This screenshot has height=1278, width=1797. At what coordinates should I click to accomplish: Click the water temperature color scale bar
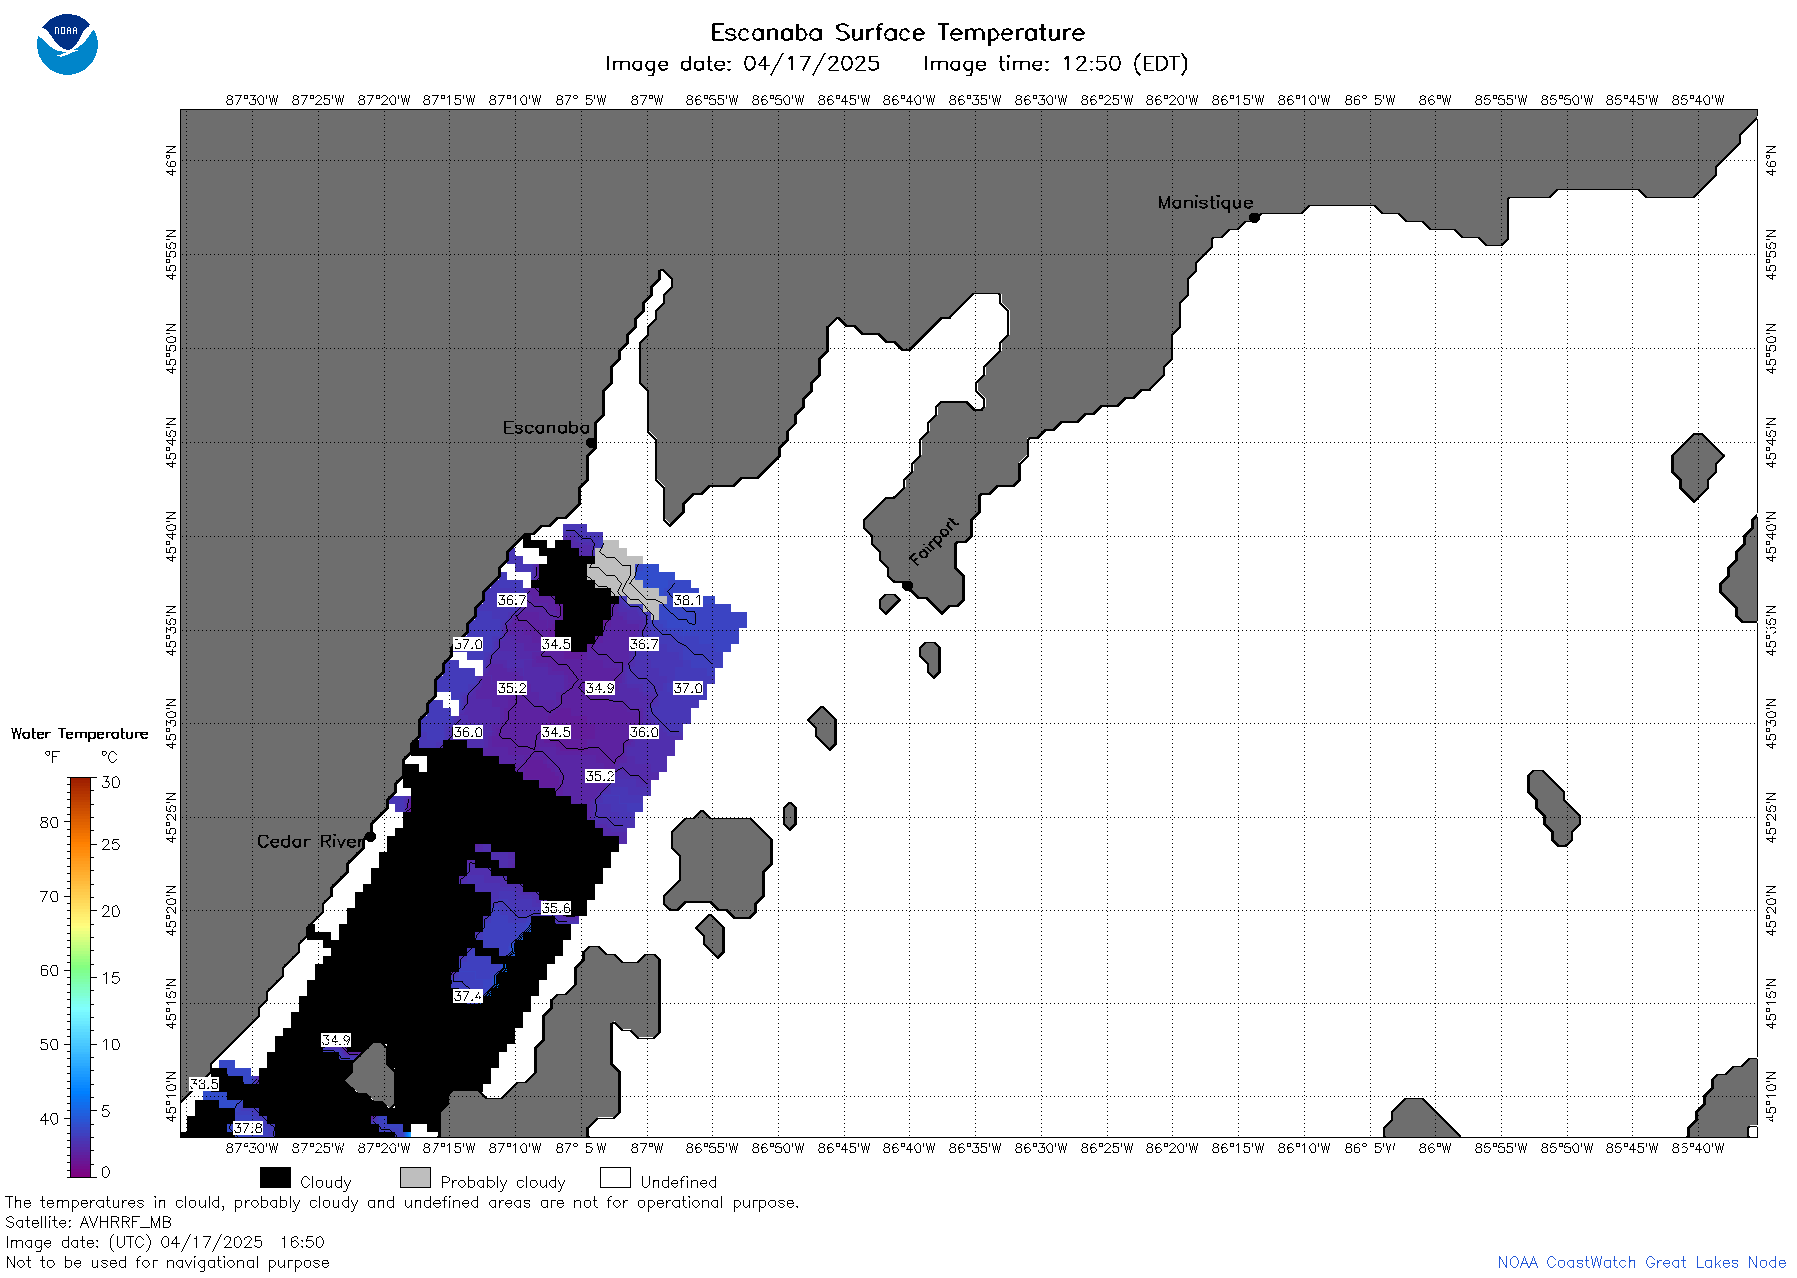point(81,977)
